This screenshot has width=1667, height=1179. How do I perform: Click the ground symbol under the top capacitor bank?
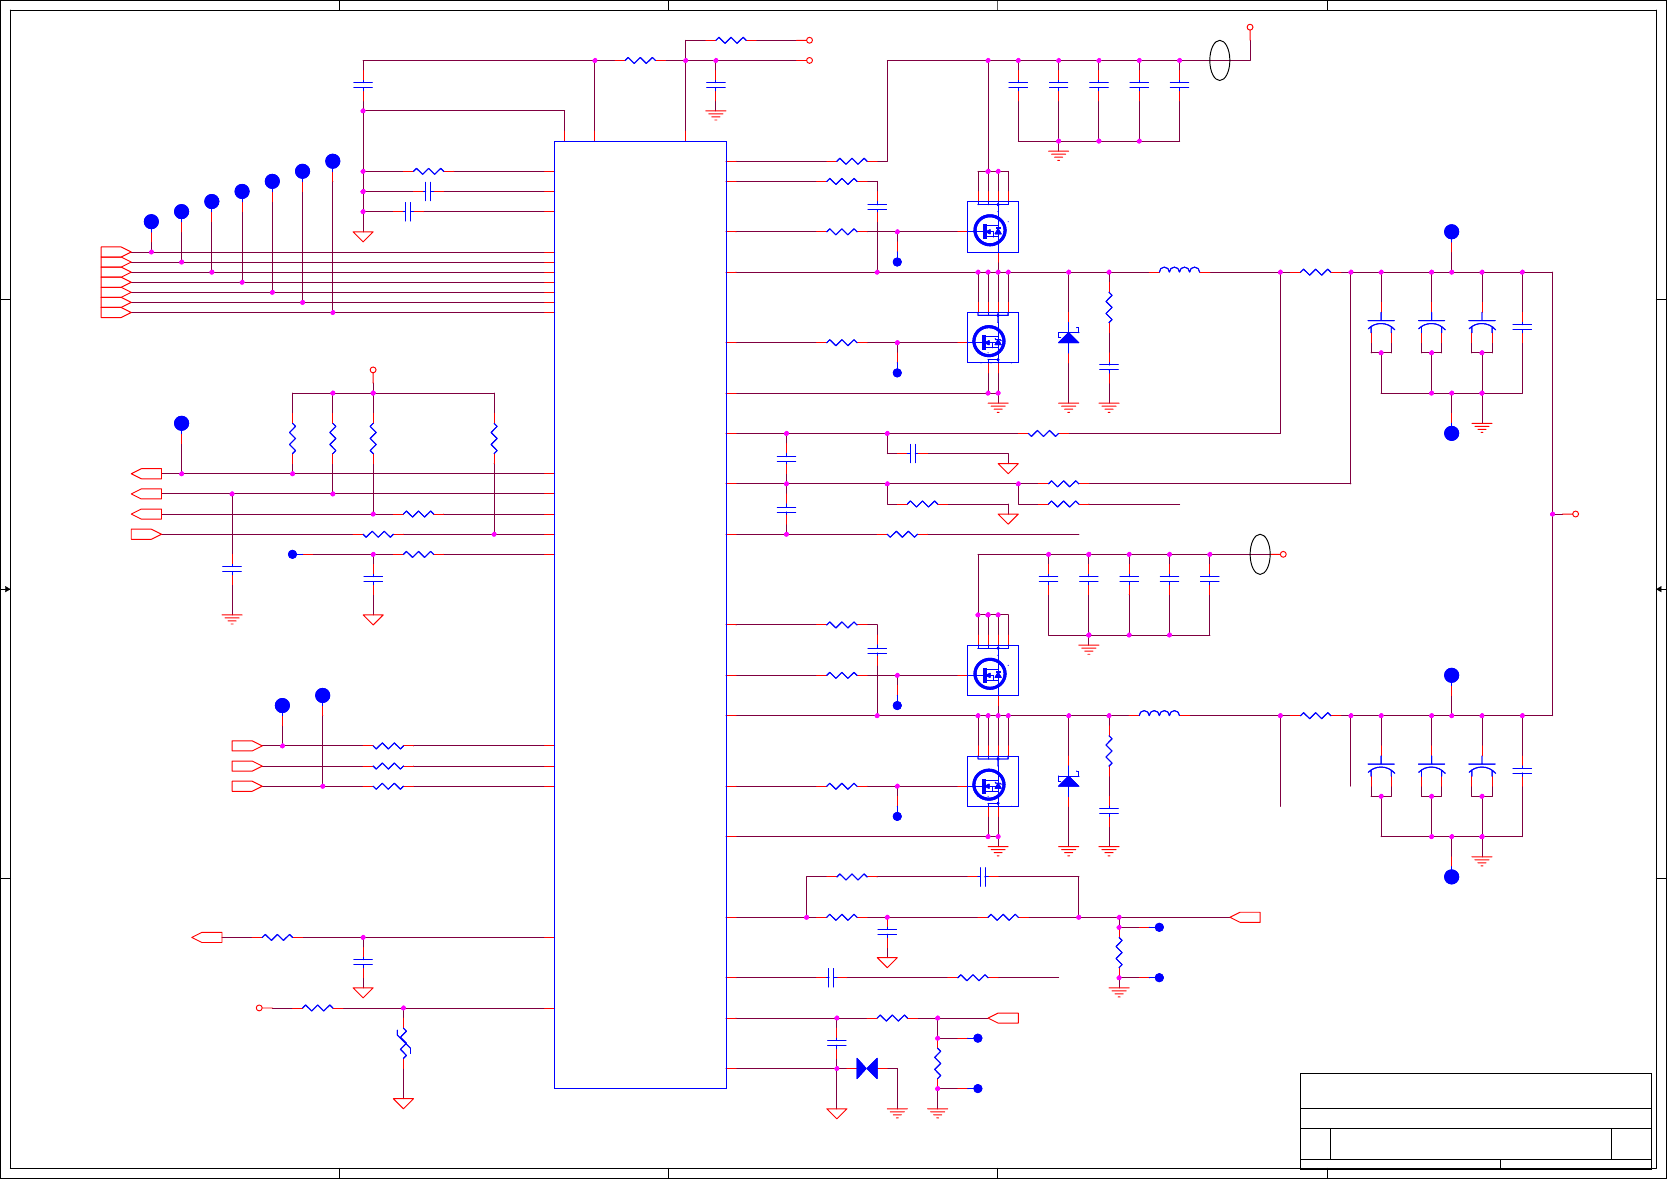1058,155
